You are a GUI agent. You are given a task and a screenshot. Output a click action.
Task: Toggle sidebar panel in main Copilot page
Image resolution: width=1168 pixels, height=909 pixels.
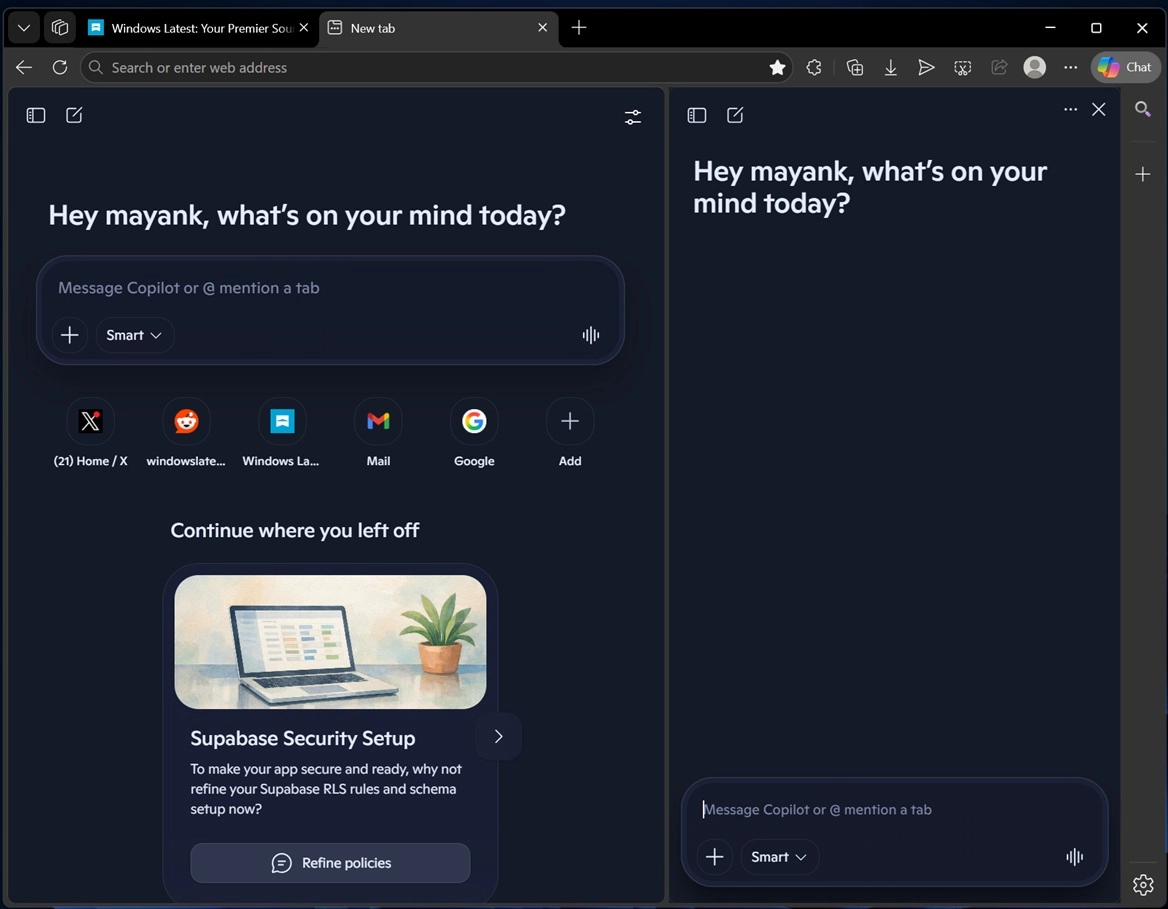pyautogui.click(x=36, y=115)
